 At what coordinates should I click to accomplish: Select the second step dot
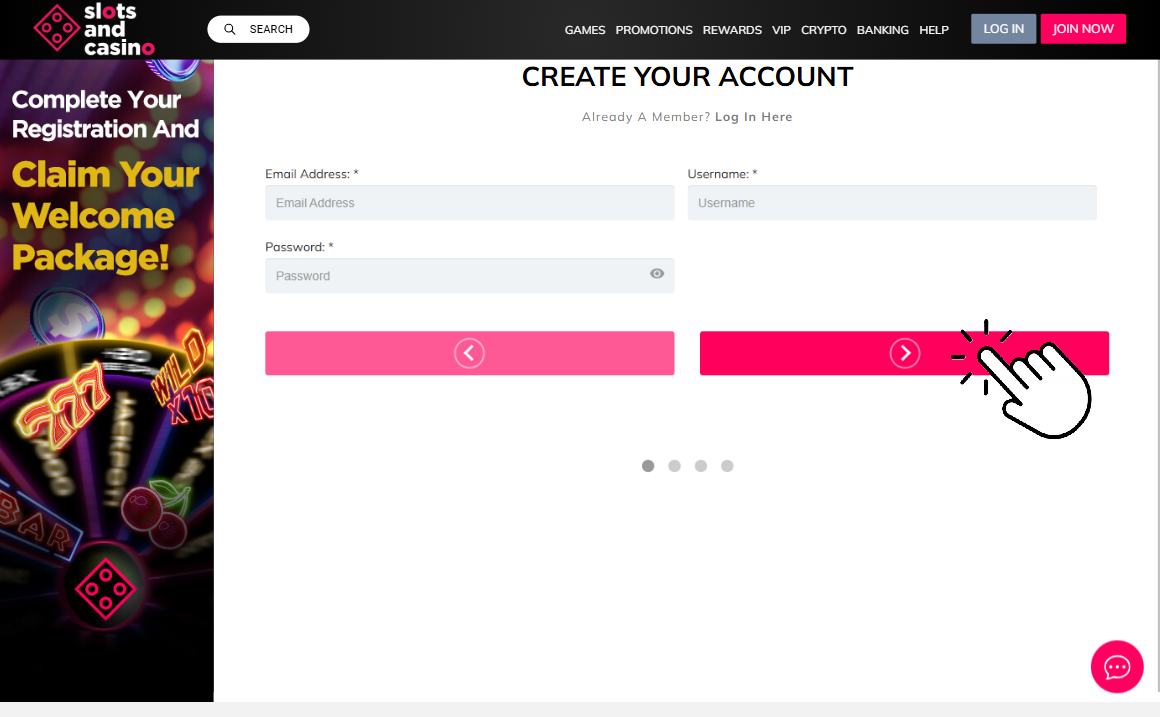(675, 465)
